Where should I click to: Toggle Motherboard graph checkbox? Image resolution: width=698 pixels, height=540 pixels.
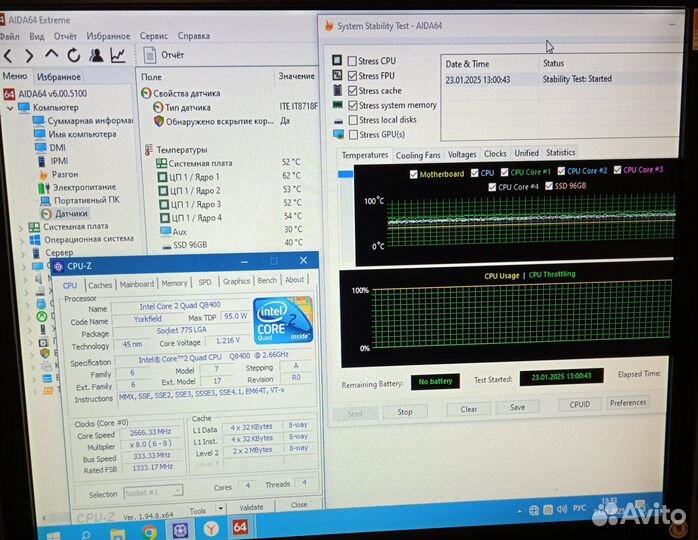(414, 174)
